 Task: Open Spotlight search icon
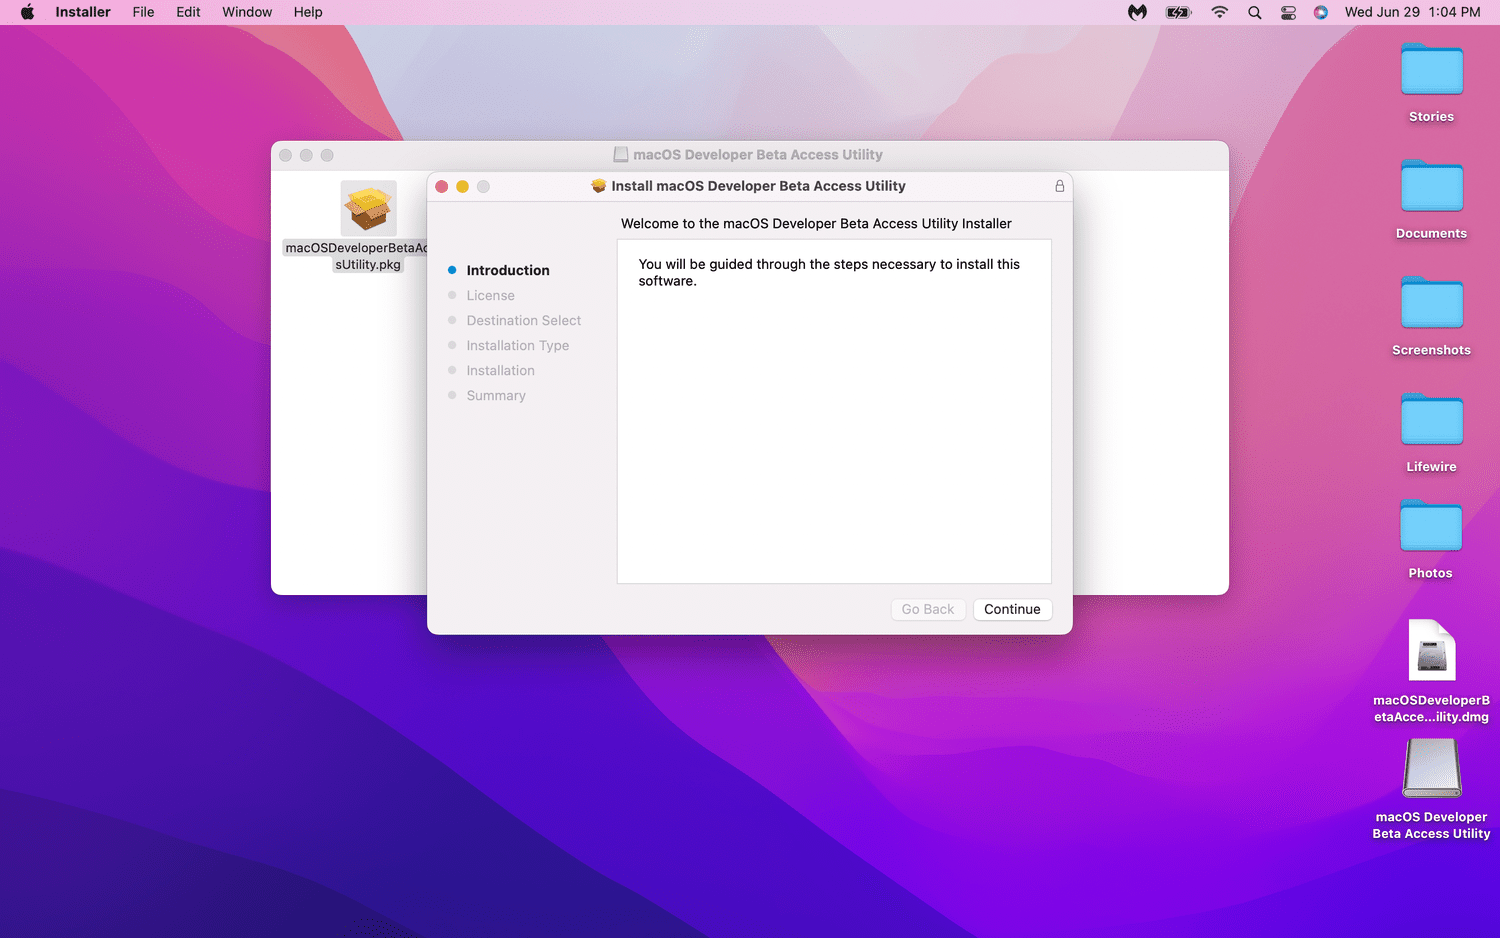pos(1254,12)
